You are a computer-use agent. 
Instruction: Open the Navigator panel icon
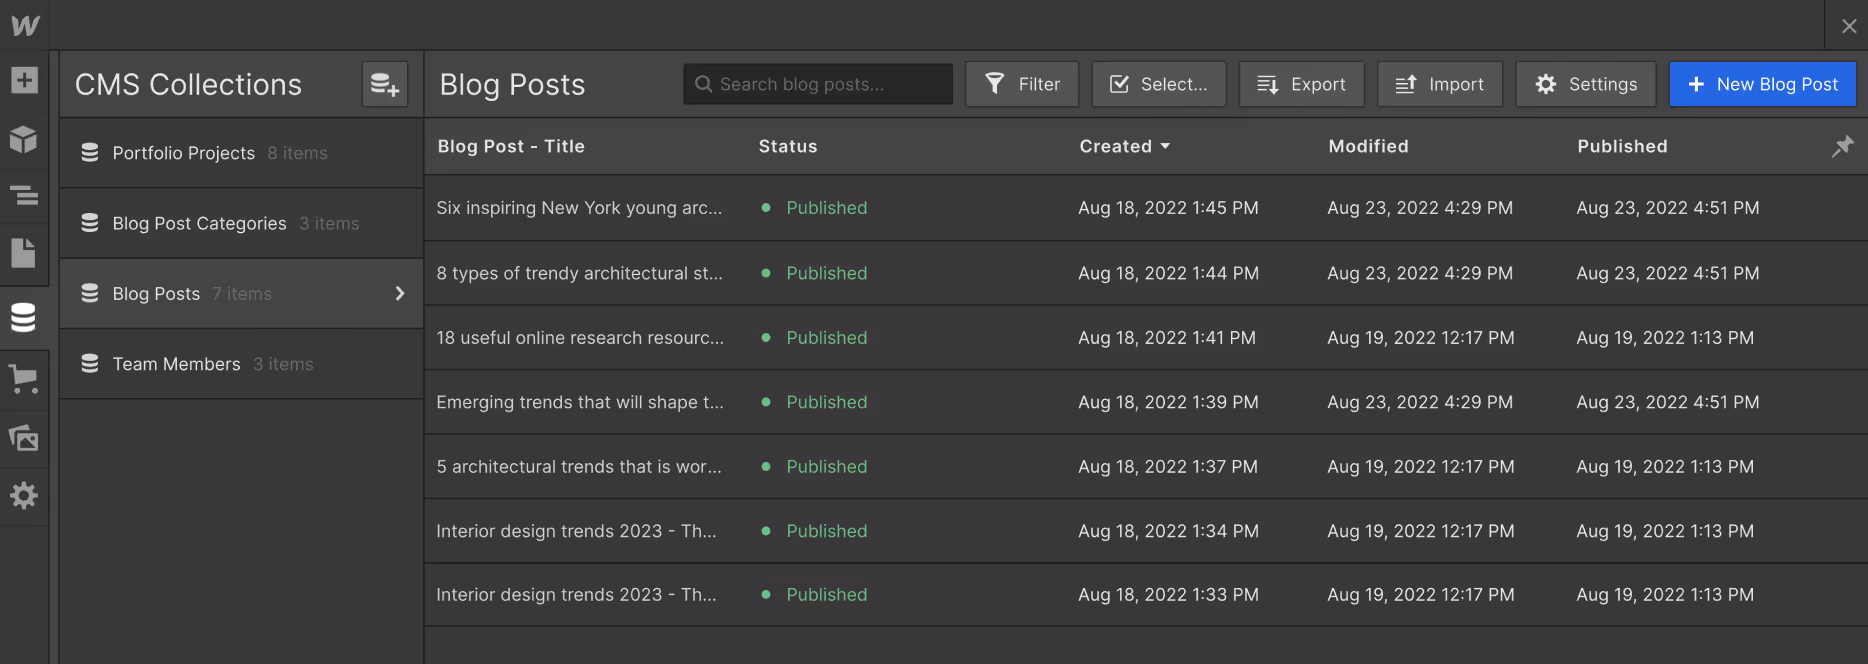point(24,195)
